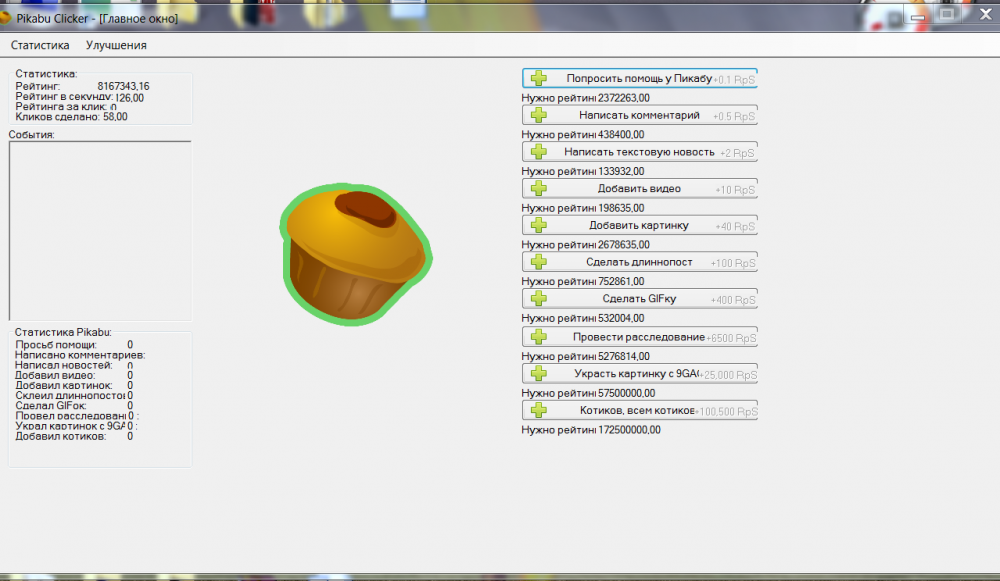This screenshot has height=581, width=1000.
Task: Open the Улучшения menu
Action: tap(116, 45)
